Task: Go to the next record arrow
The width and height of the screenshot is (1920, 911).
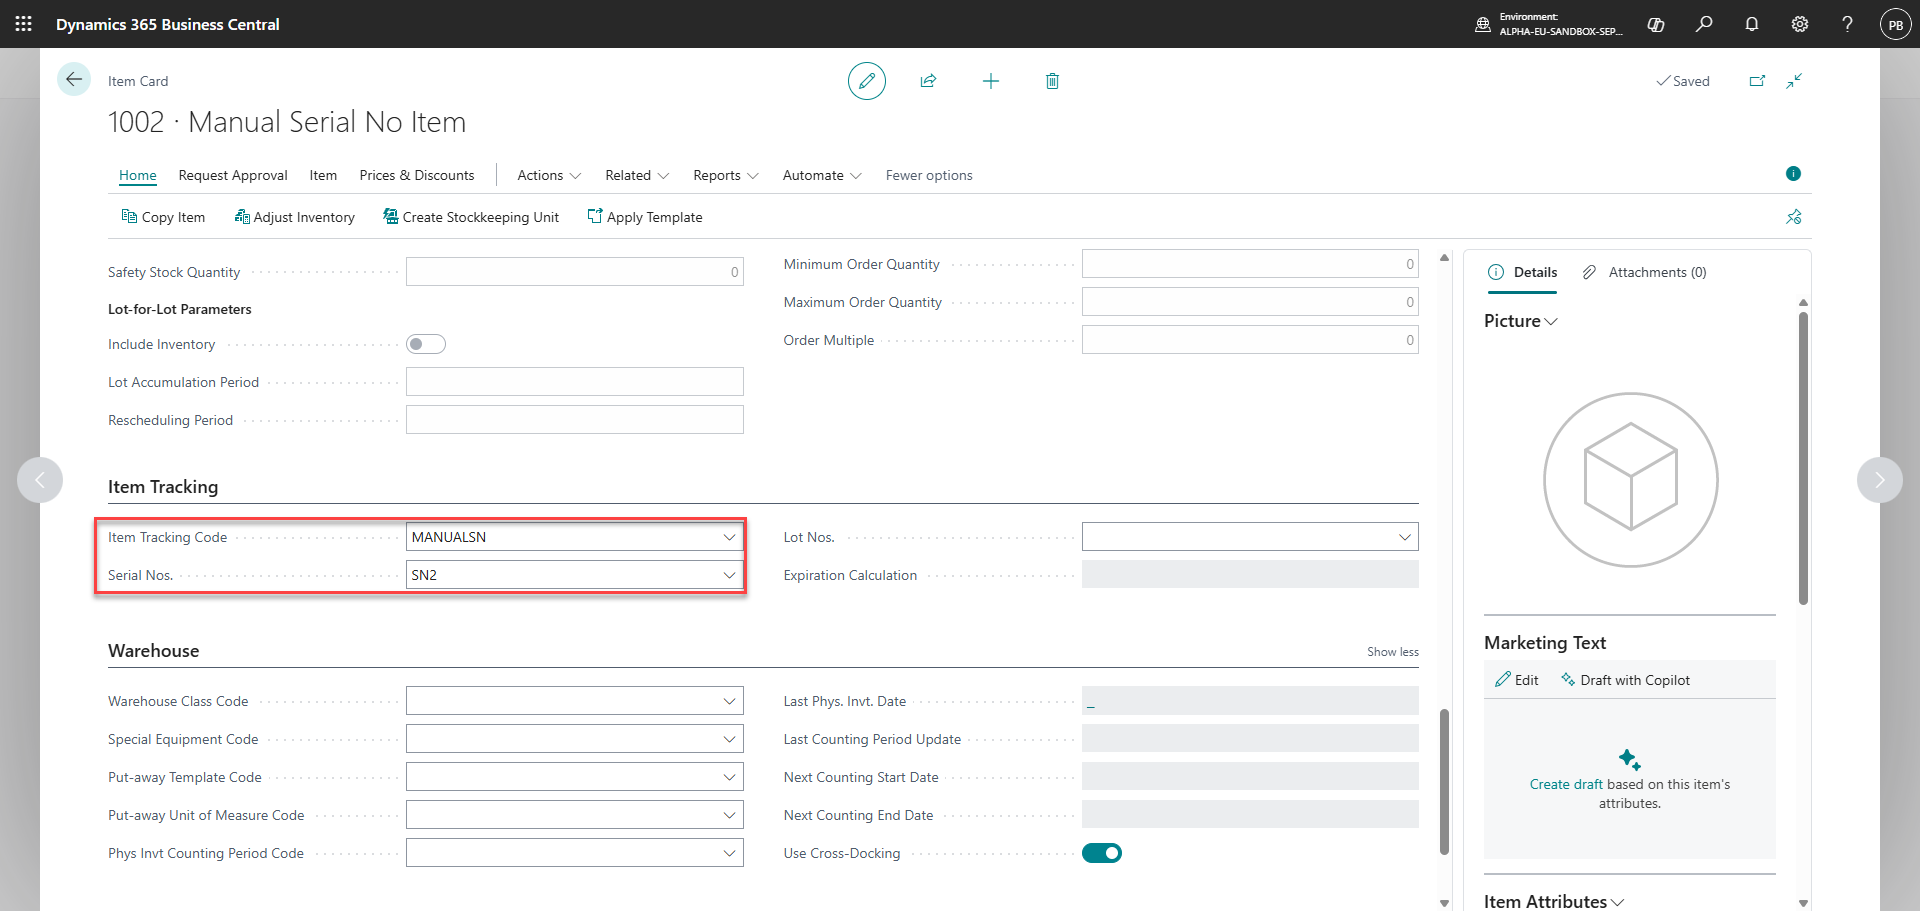Action: (x=1880, y=480)
